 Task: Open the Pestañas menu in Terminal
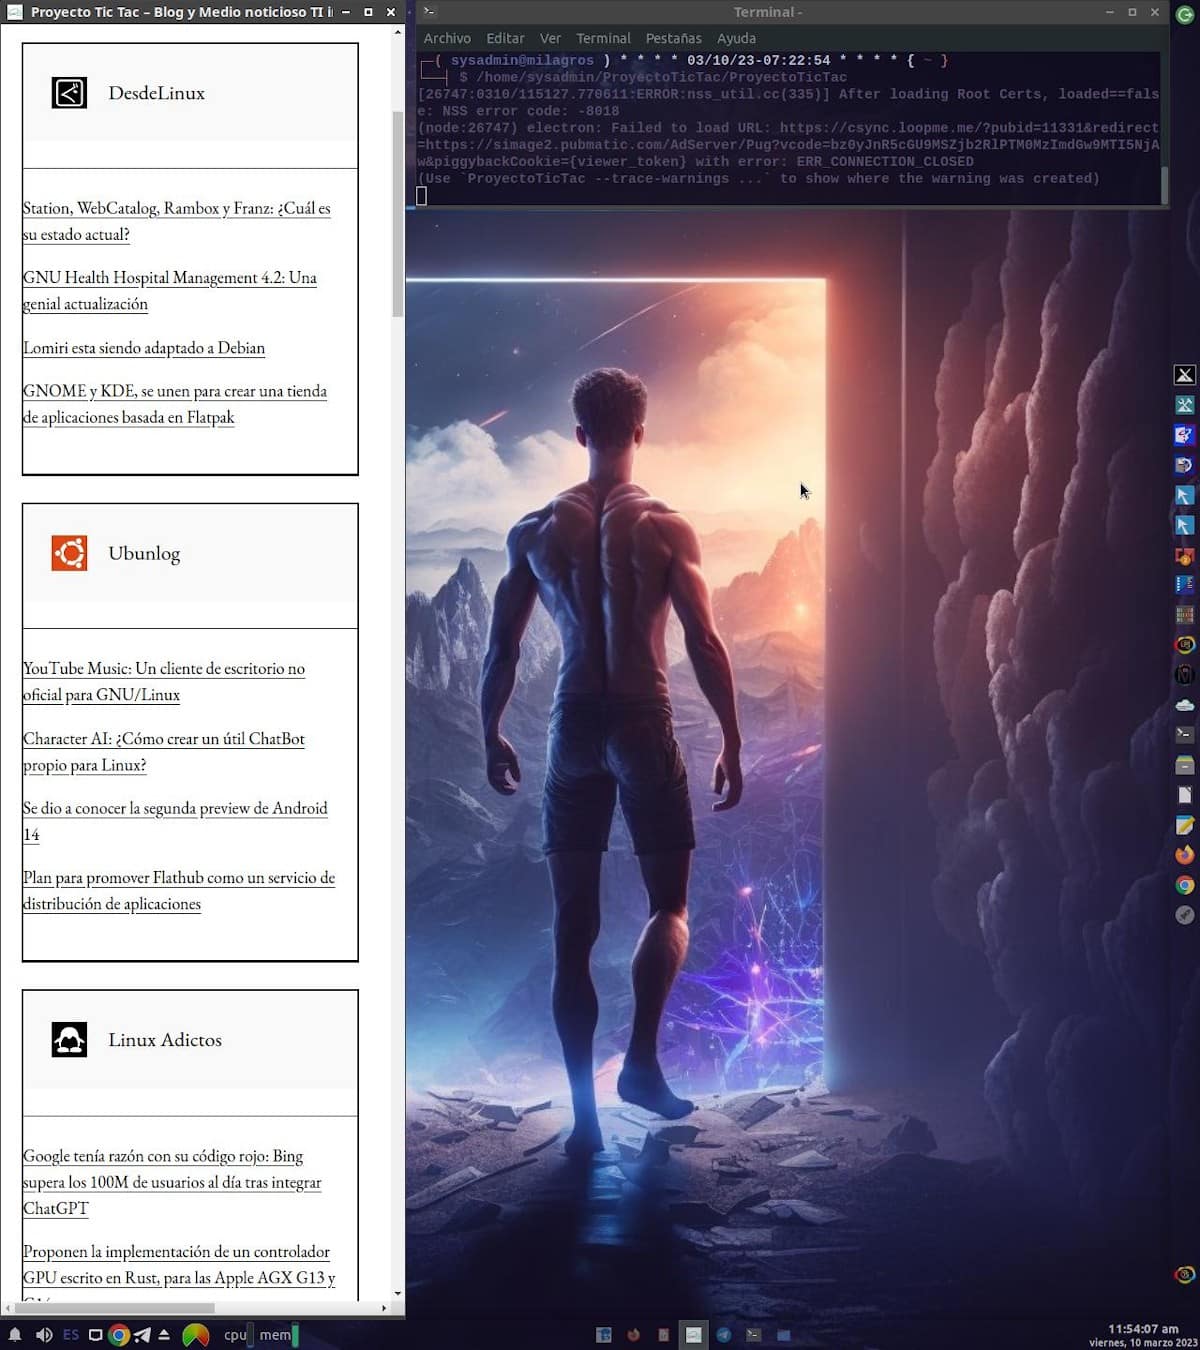(673, 38)
